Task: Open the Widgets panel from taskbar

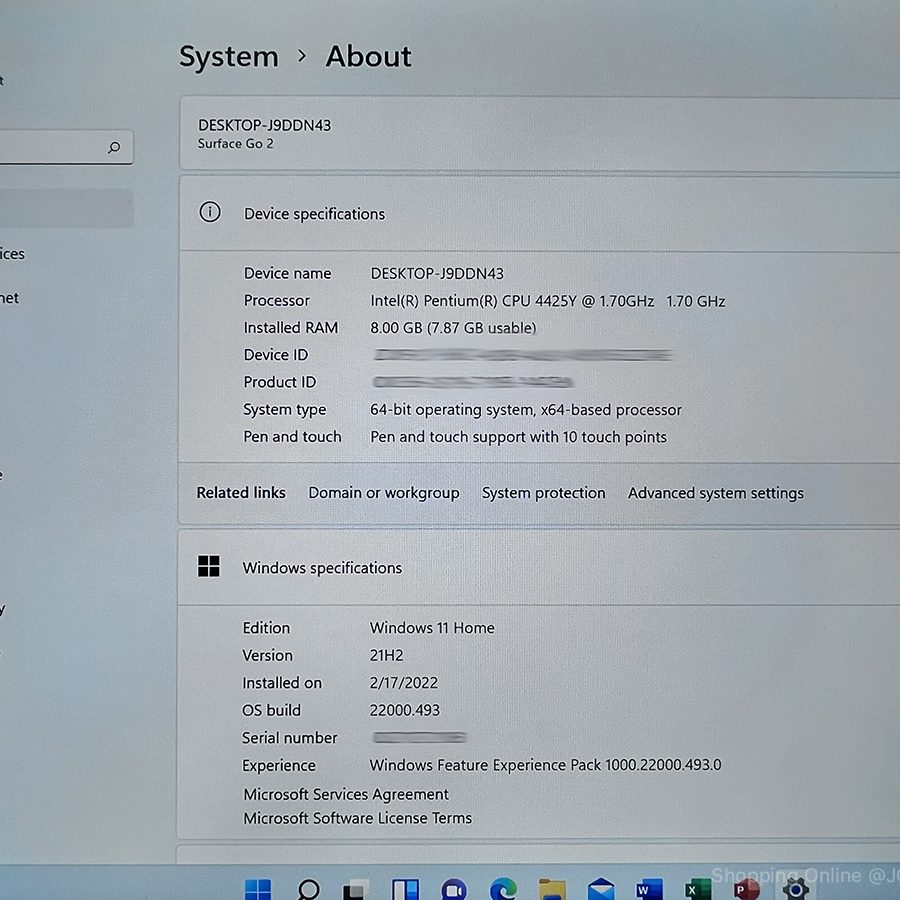Action: coord(405,889)
